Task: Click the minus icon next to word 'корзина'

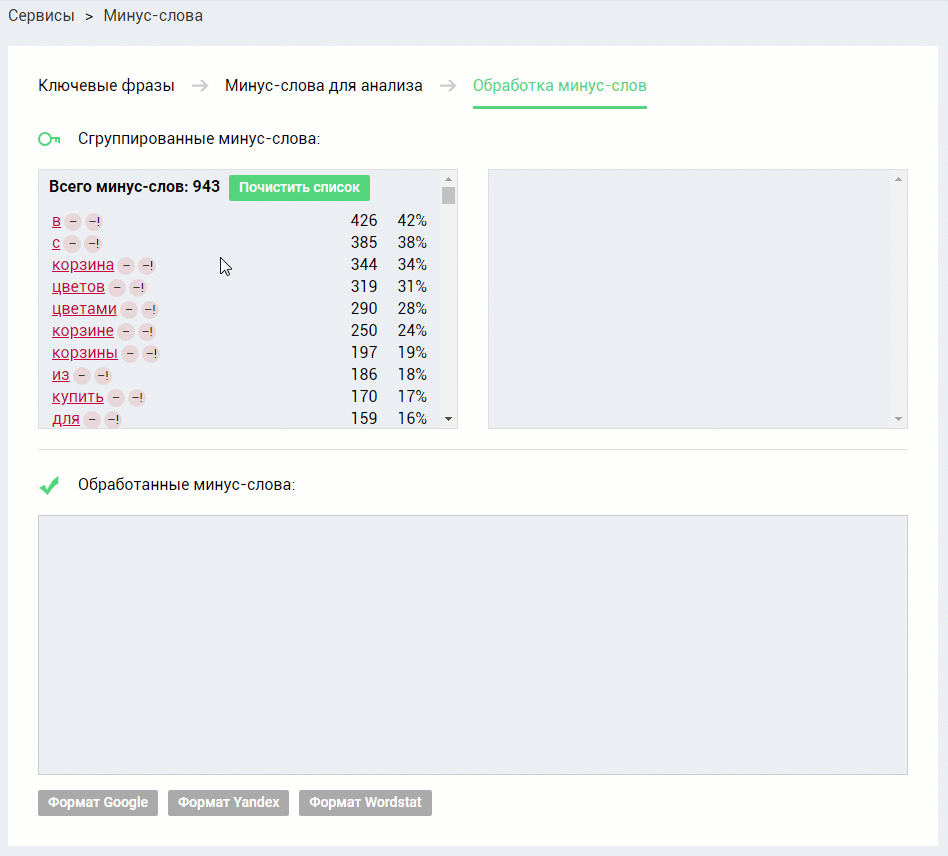Action: tap(126, 265)
